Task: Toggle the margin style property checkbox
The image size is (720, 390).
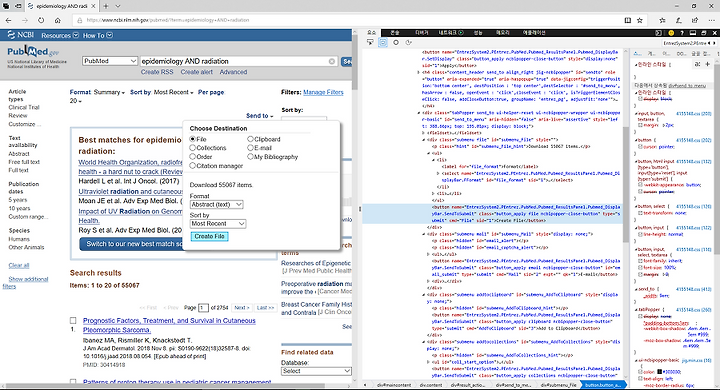Action: 641,124
